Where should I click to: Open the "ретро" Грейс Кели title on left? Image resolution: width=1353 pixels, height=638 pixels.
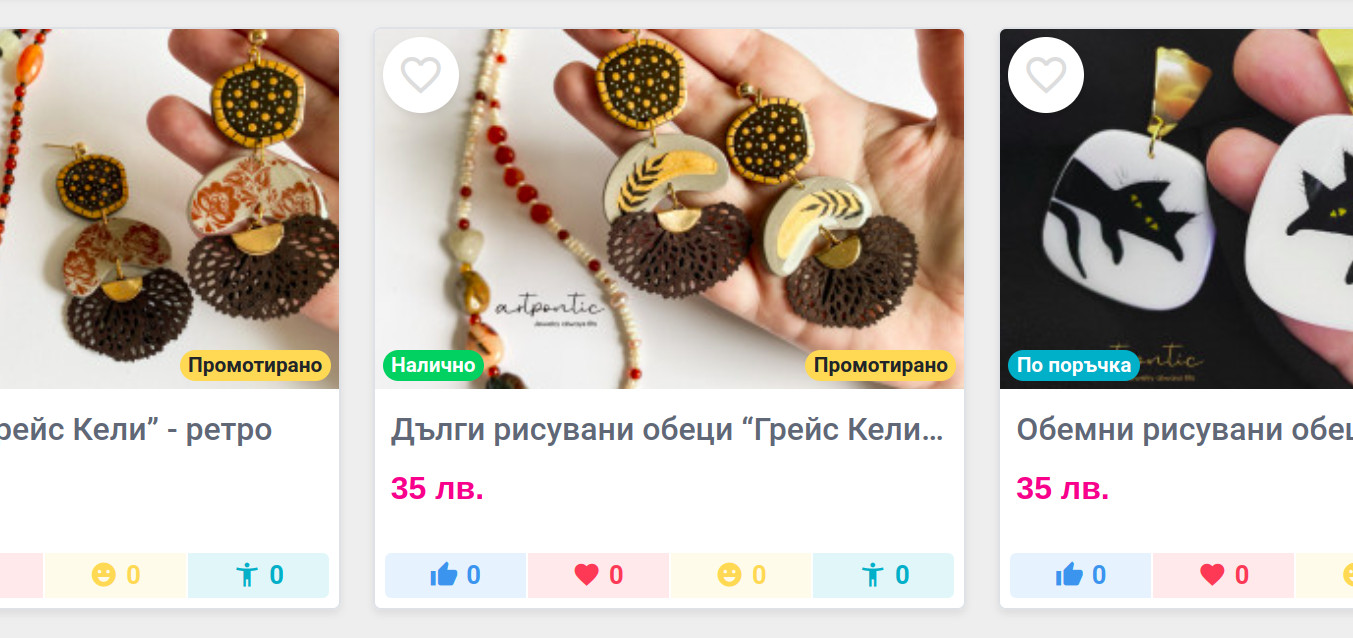pyautogui.click(x=136, y=431)
